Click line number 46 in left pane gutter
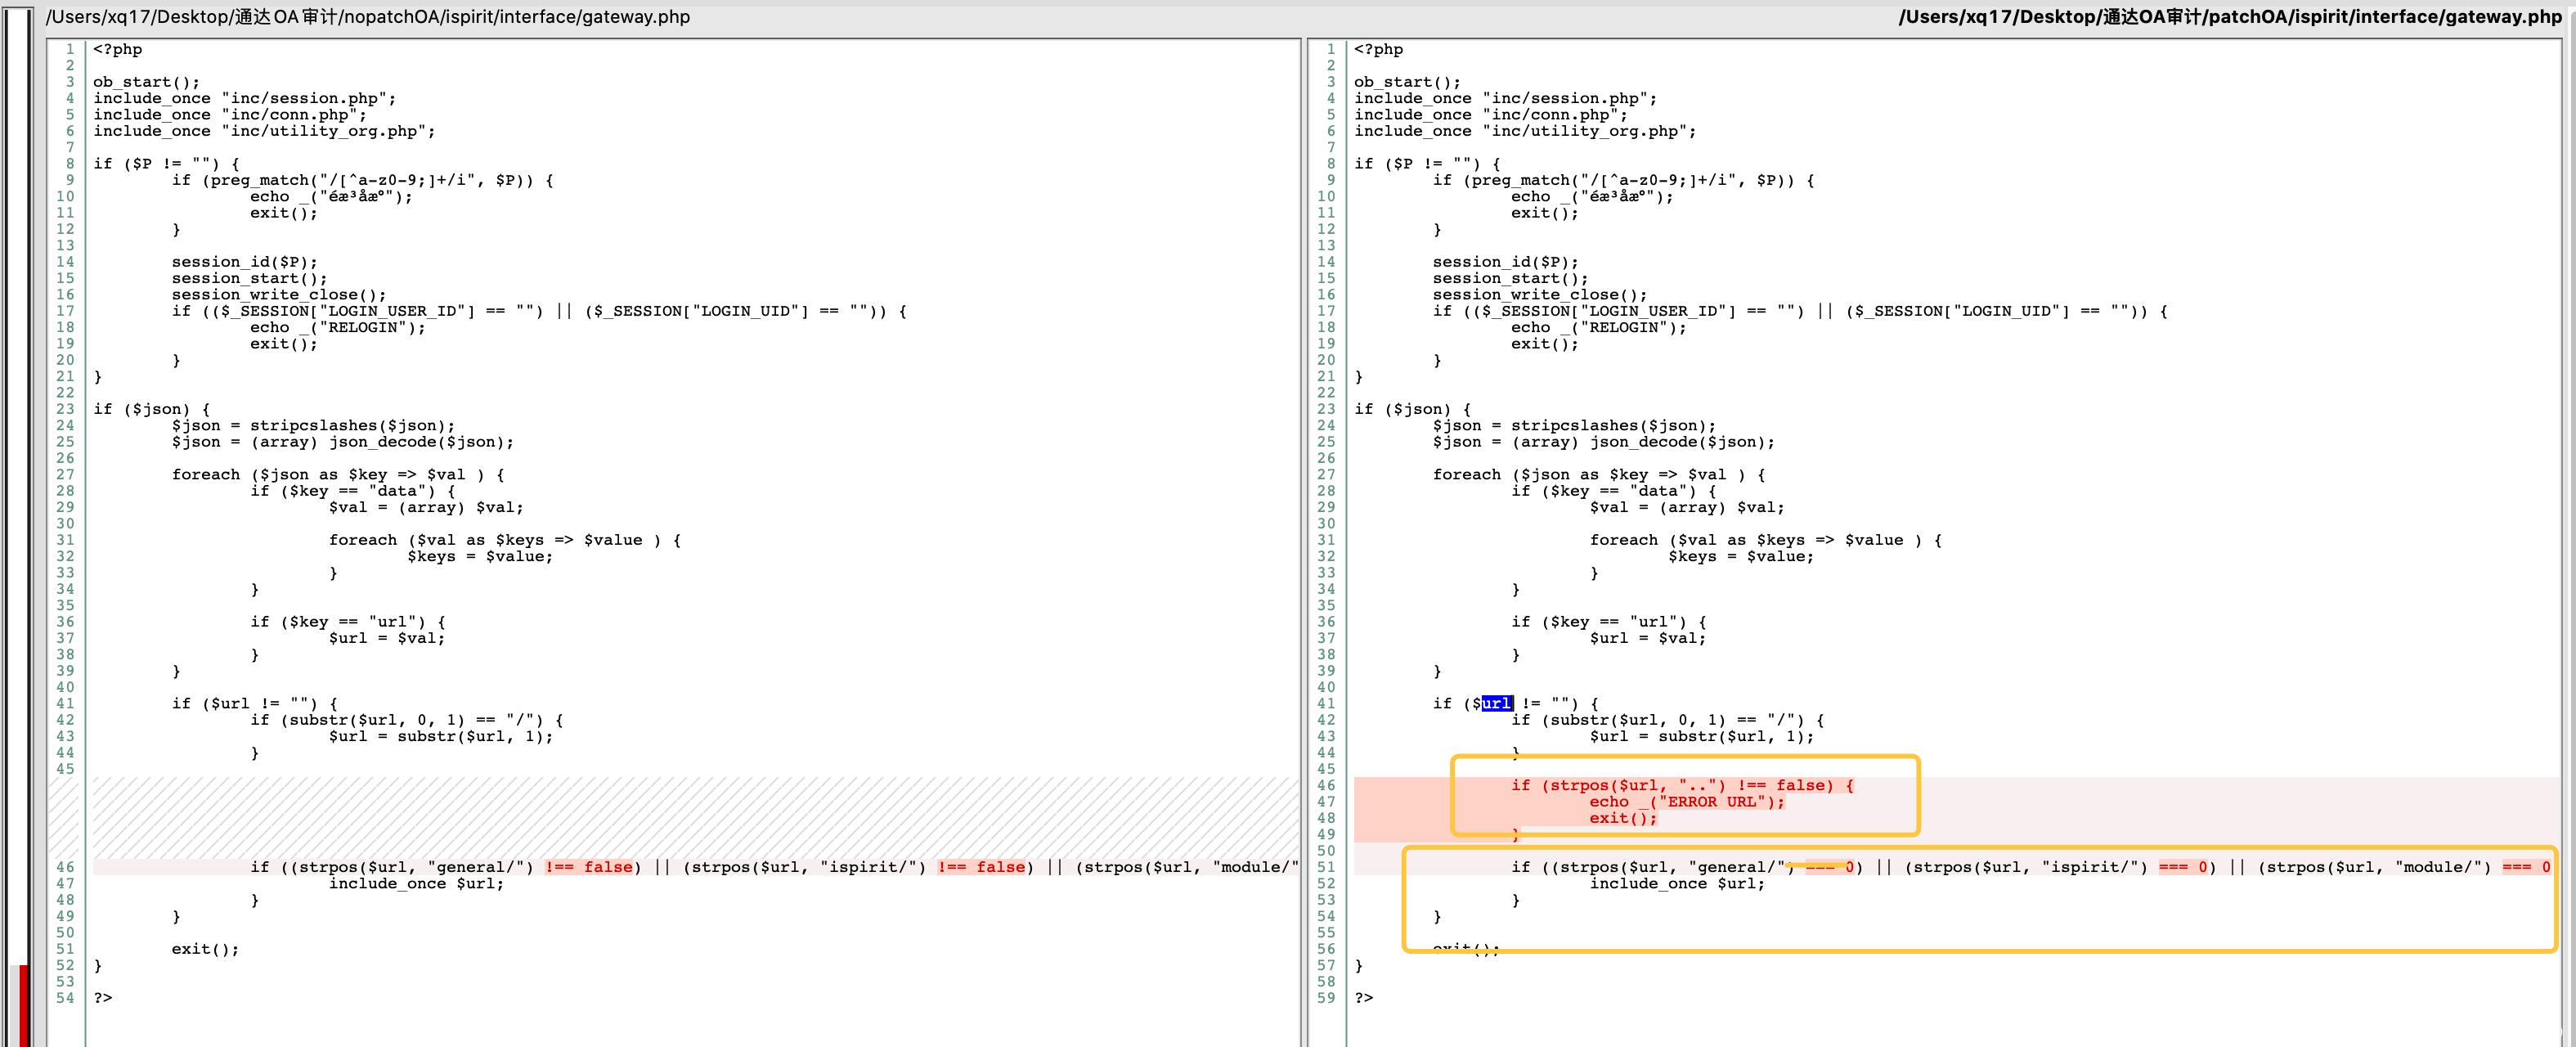Image resolution: width=2576 pixels, height=1047 pixels. [65, 867]
